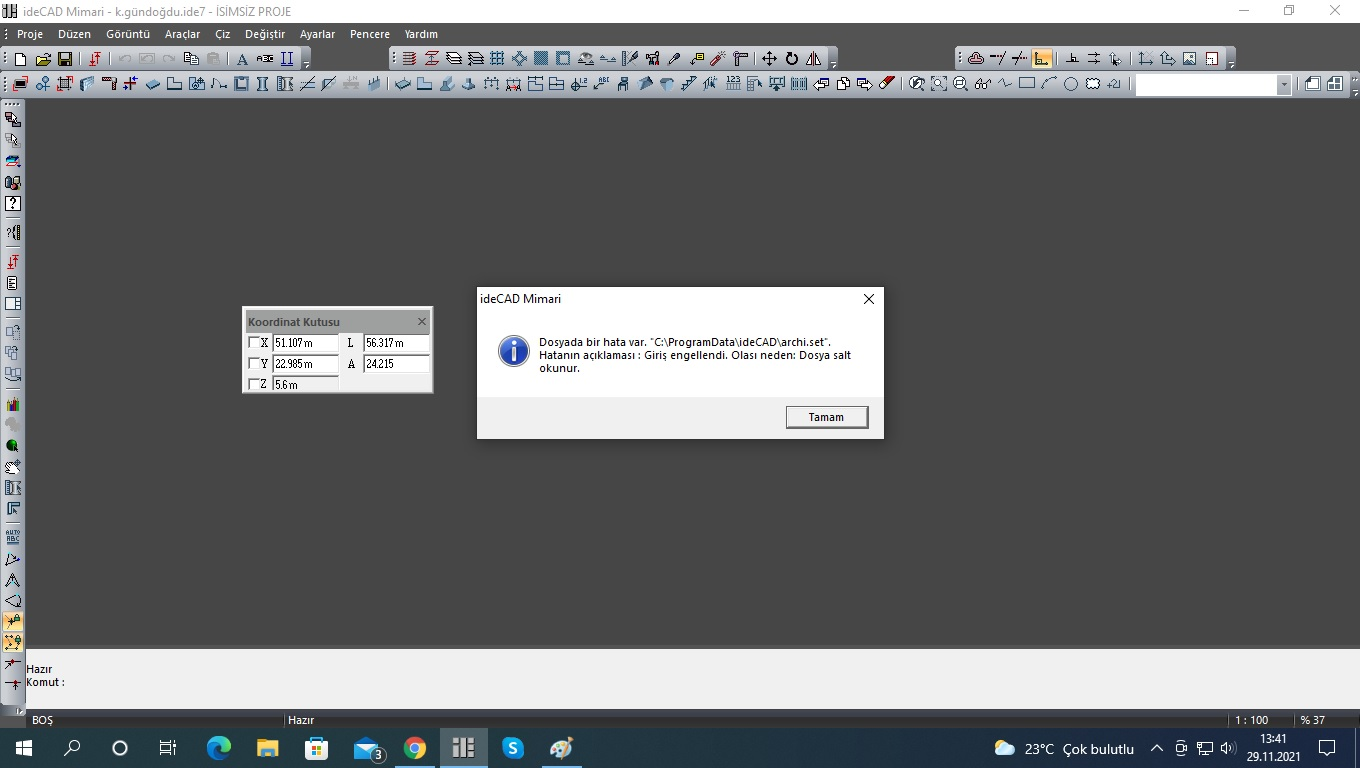Screen dimensions: 1360x768
Task: Open Mail app from taskbar
Action: pos(367,748)
